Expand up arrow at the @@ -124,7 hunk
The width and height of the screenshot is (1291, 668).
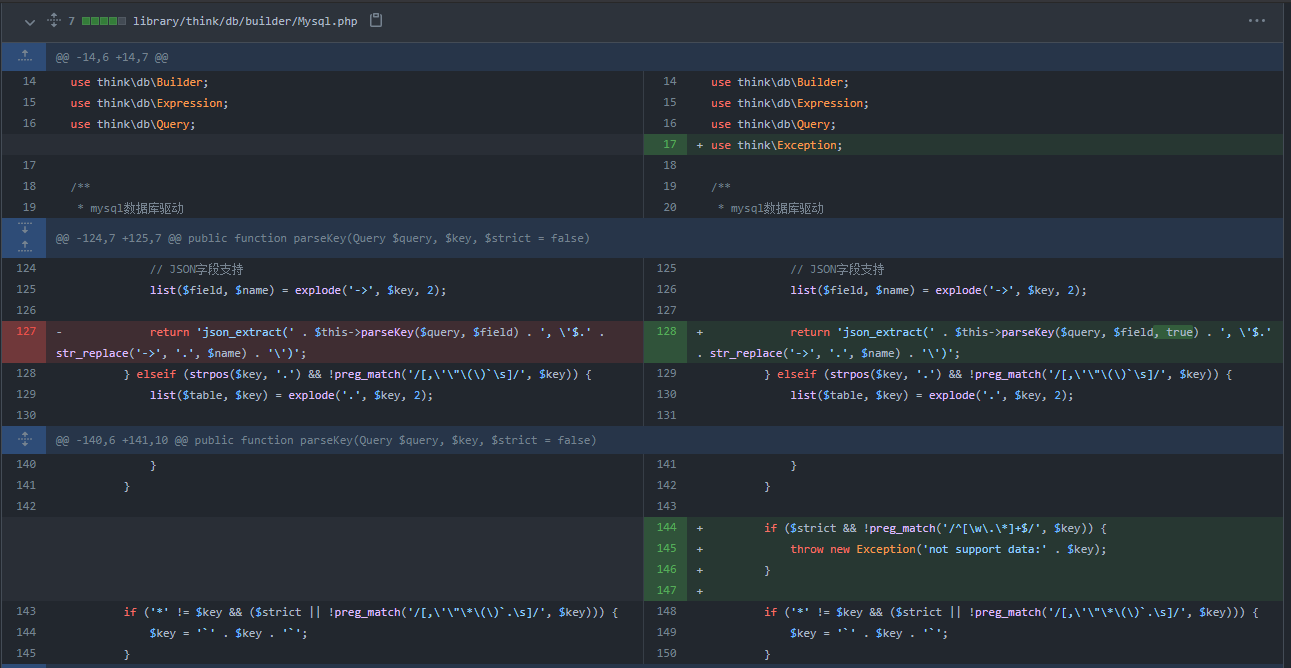coord(24,247)
